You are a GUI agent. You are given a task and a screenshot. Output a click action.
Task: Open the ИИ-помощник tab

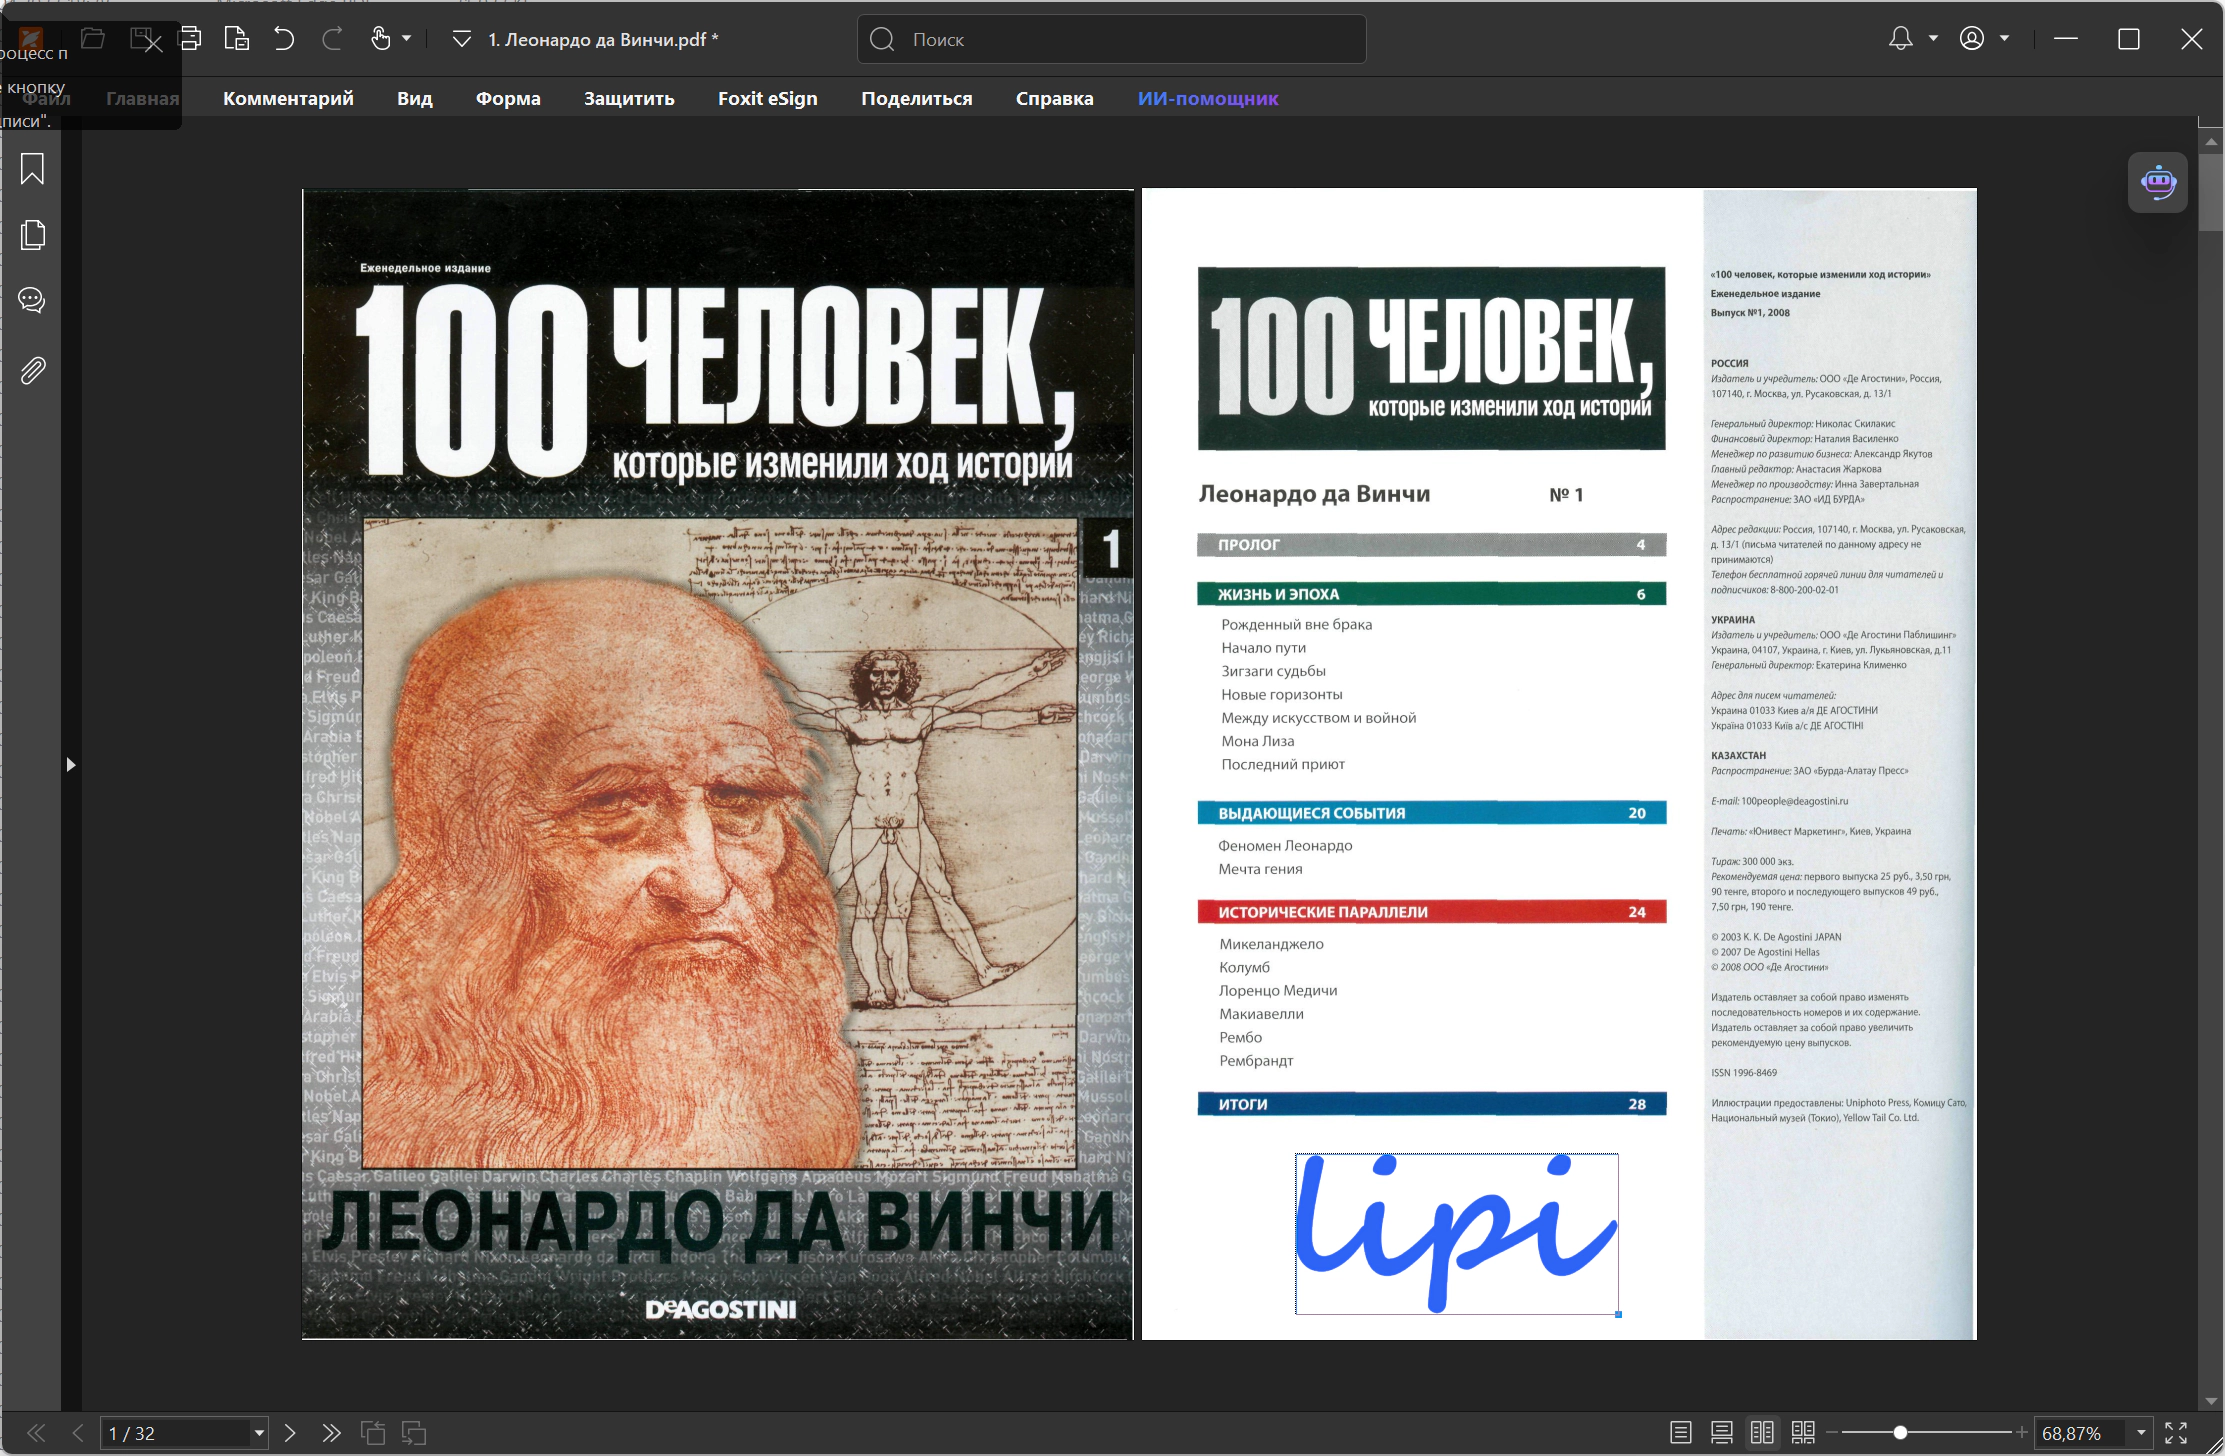point(1208,98)
